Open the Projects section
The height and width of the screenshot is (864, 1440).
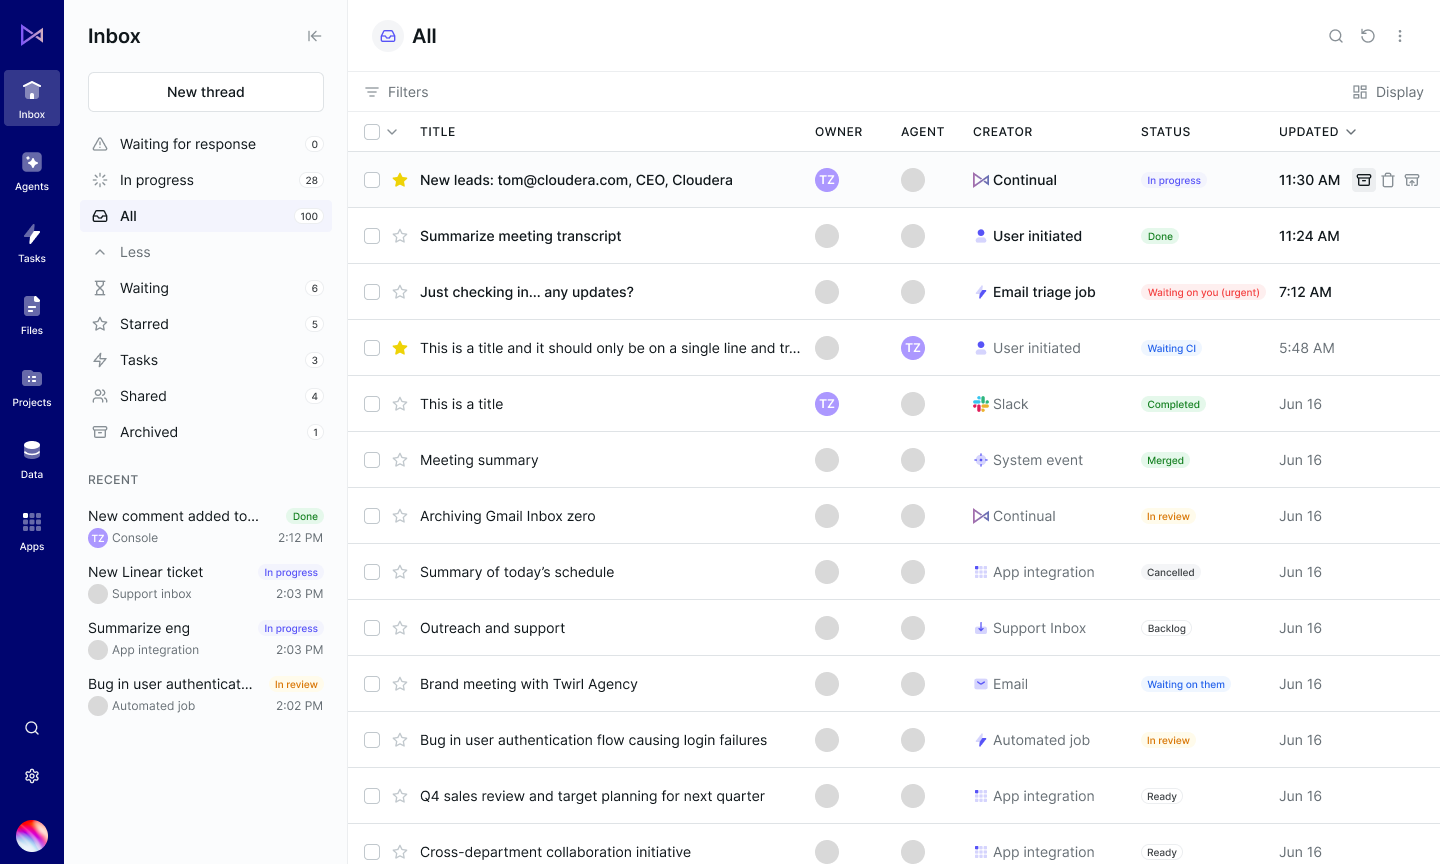tap(32, 386)
